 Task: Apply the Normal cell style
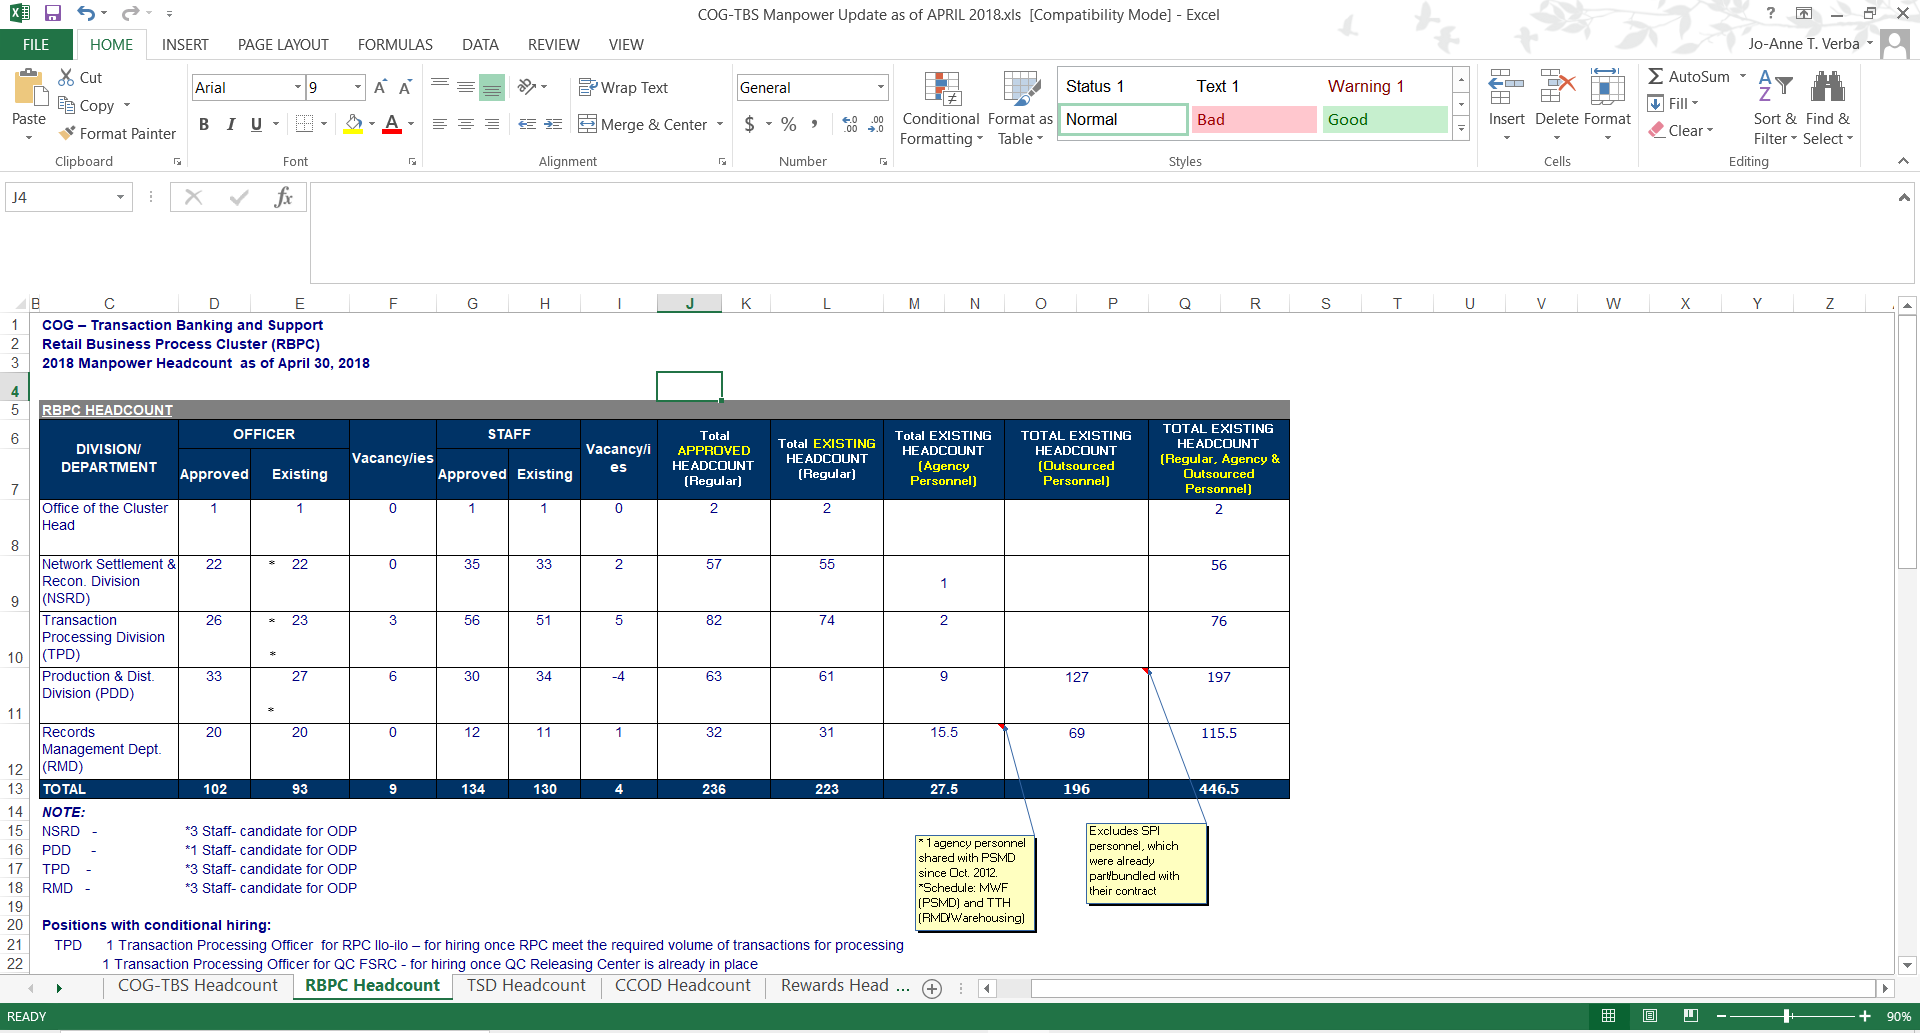[x=1122, y=119]
